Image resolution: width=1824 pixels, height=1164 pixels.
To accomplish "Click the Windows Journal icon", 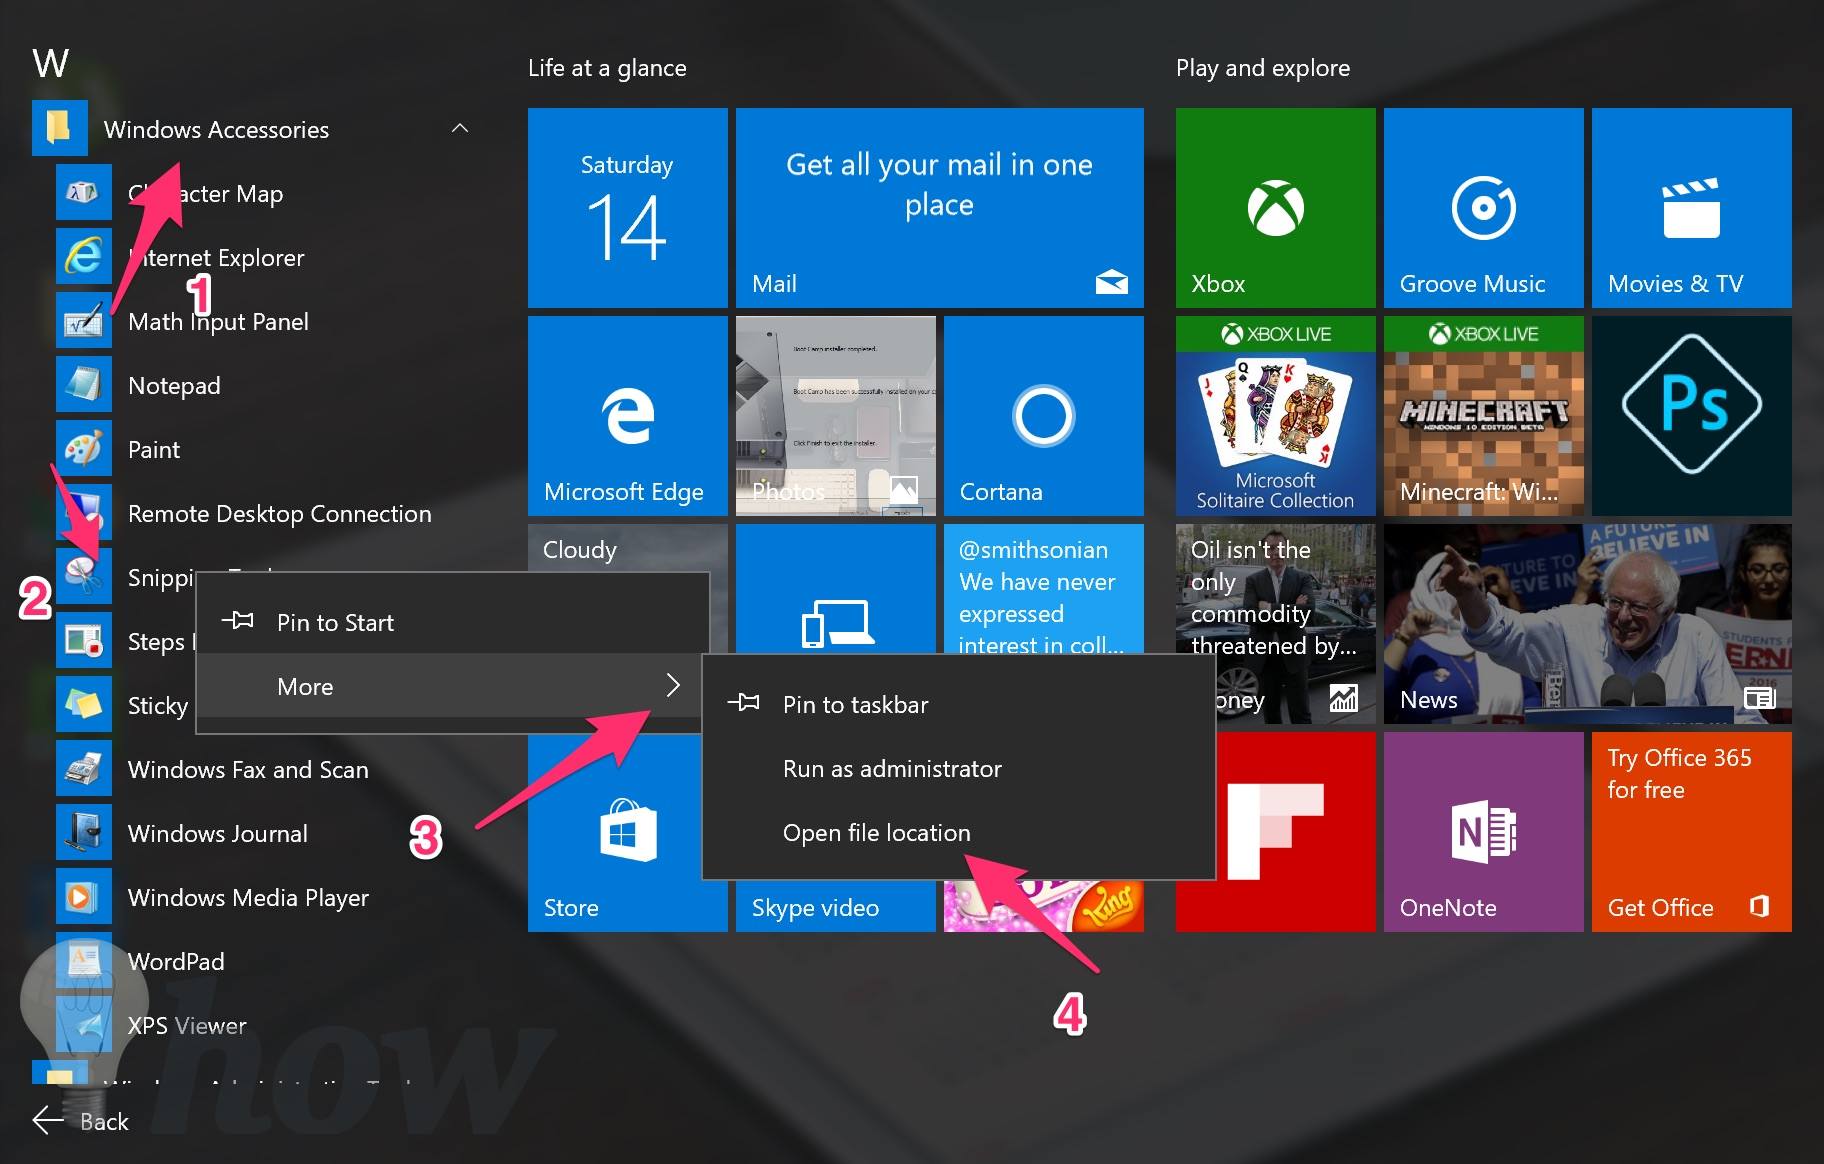I will tap(83, 833).
